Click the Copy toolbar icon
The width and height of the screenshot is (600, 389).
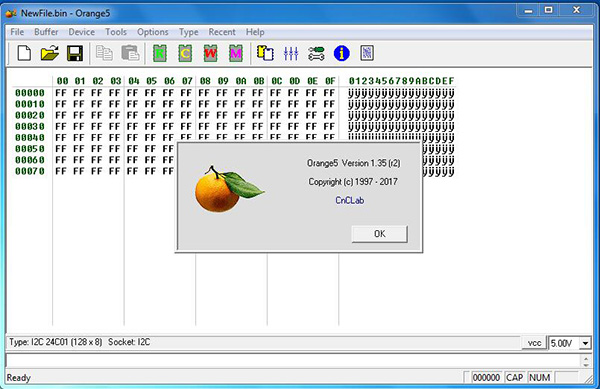(x=104, y=53)
